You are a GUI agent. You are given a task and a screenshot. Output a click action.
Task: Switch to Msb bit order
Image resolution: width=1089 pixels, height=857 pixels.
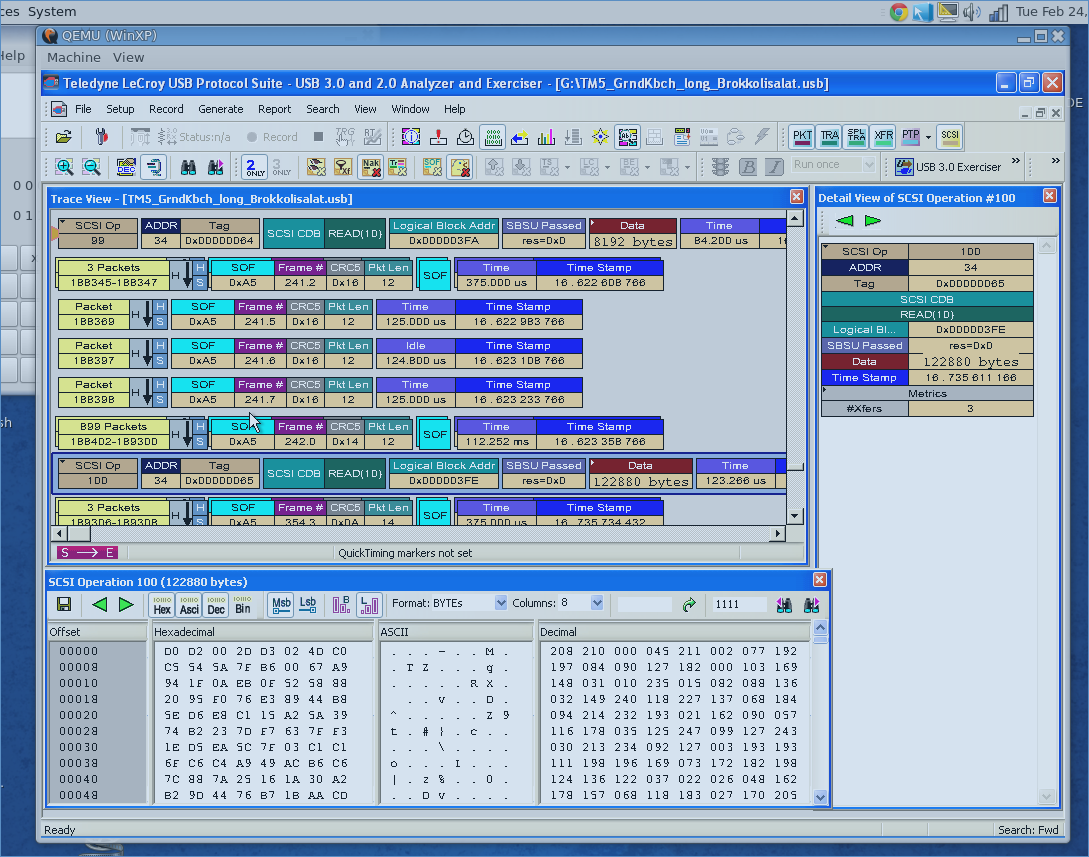tap(281, 605)
